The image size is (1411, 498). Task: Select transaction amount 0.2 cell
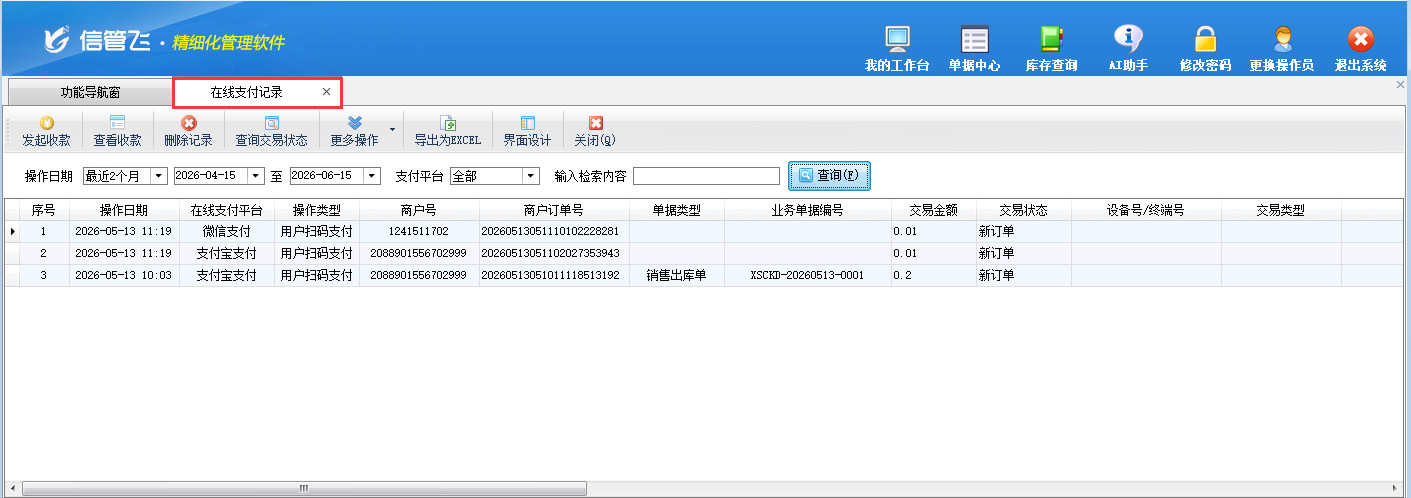point(934,275)
